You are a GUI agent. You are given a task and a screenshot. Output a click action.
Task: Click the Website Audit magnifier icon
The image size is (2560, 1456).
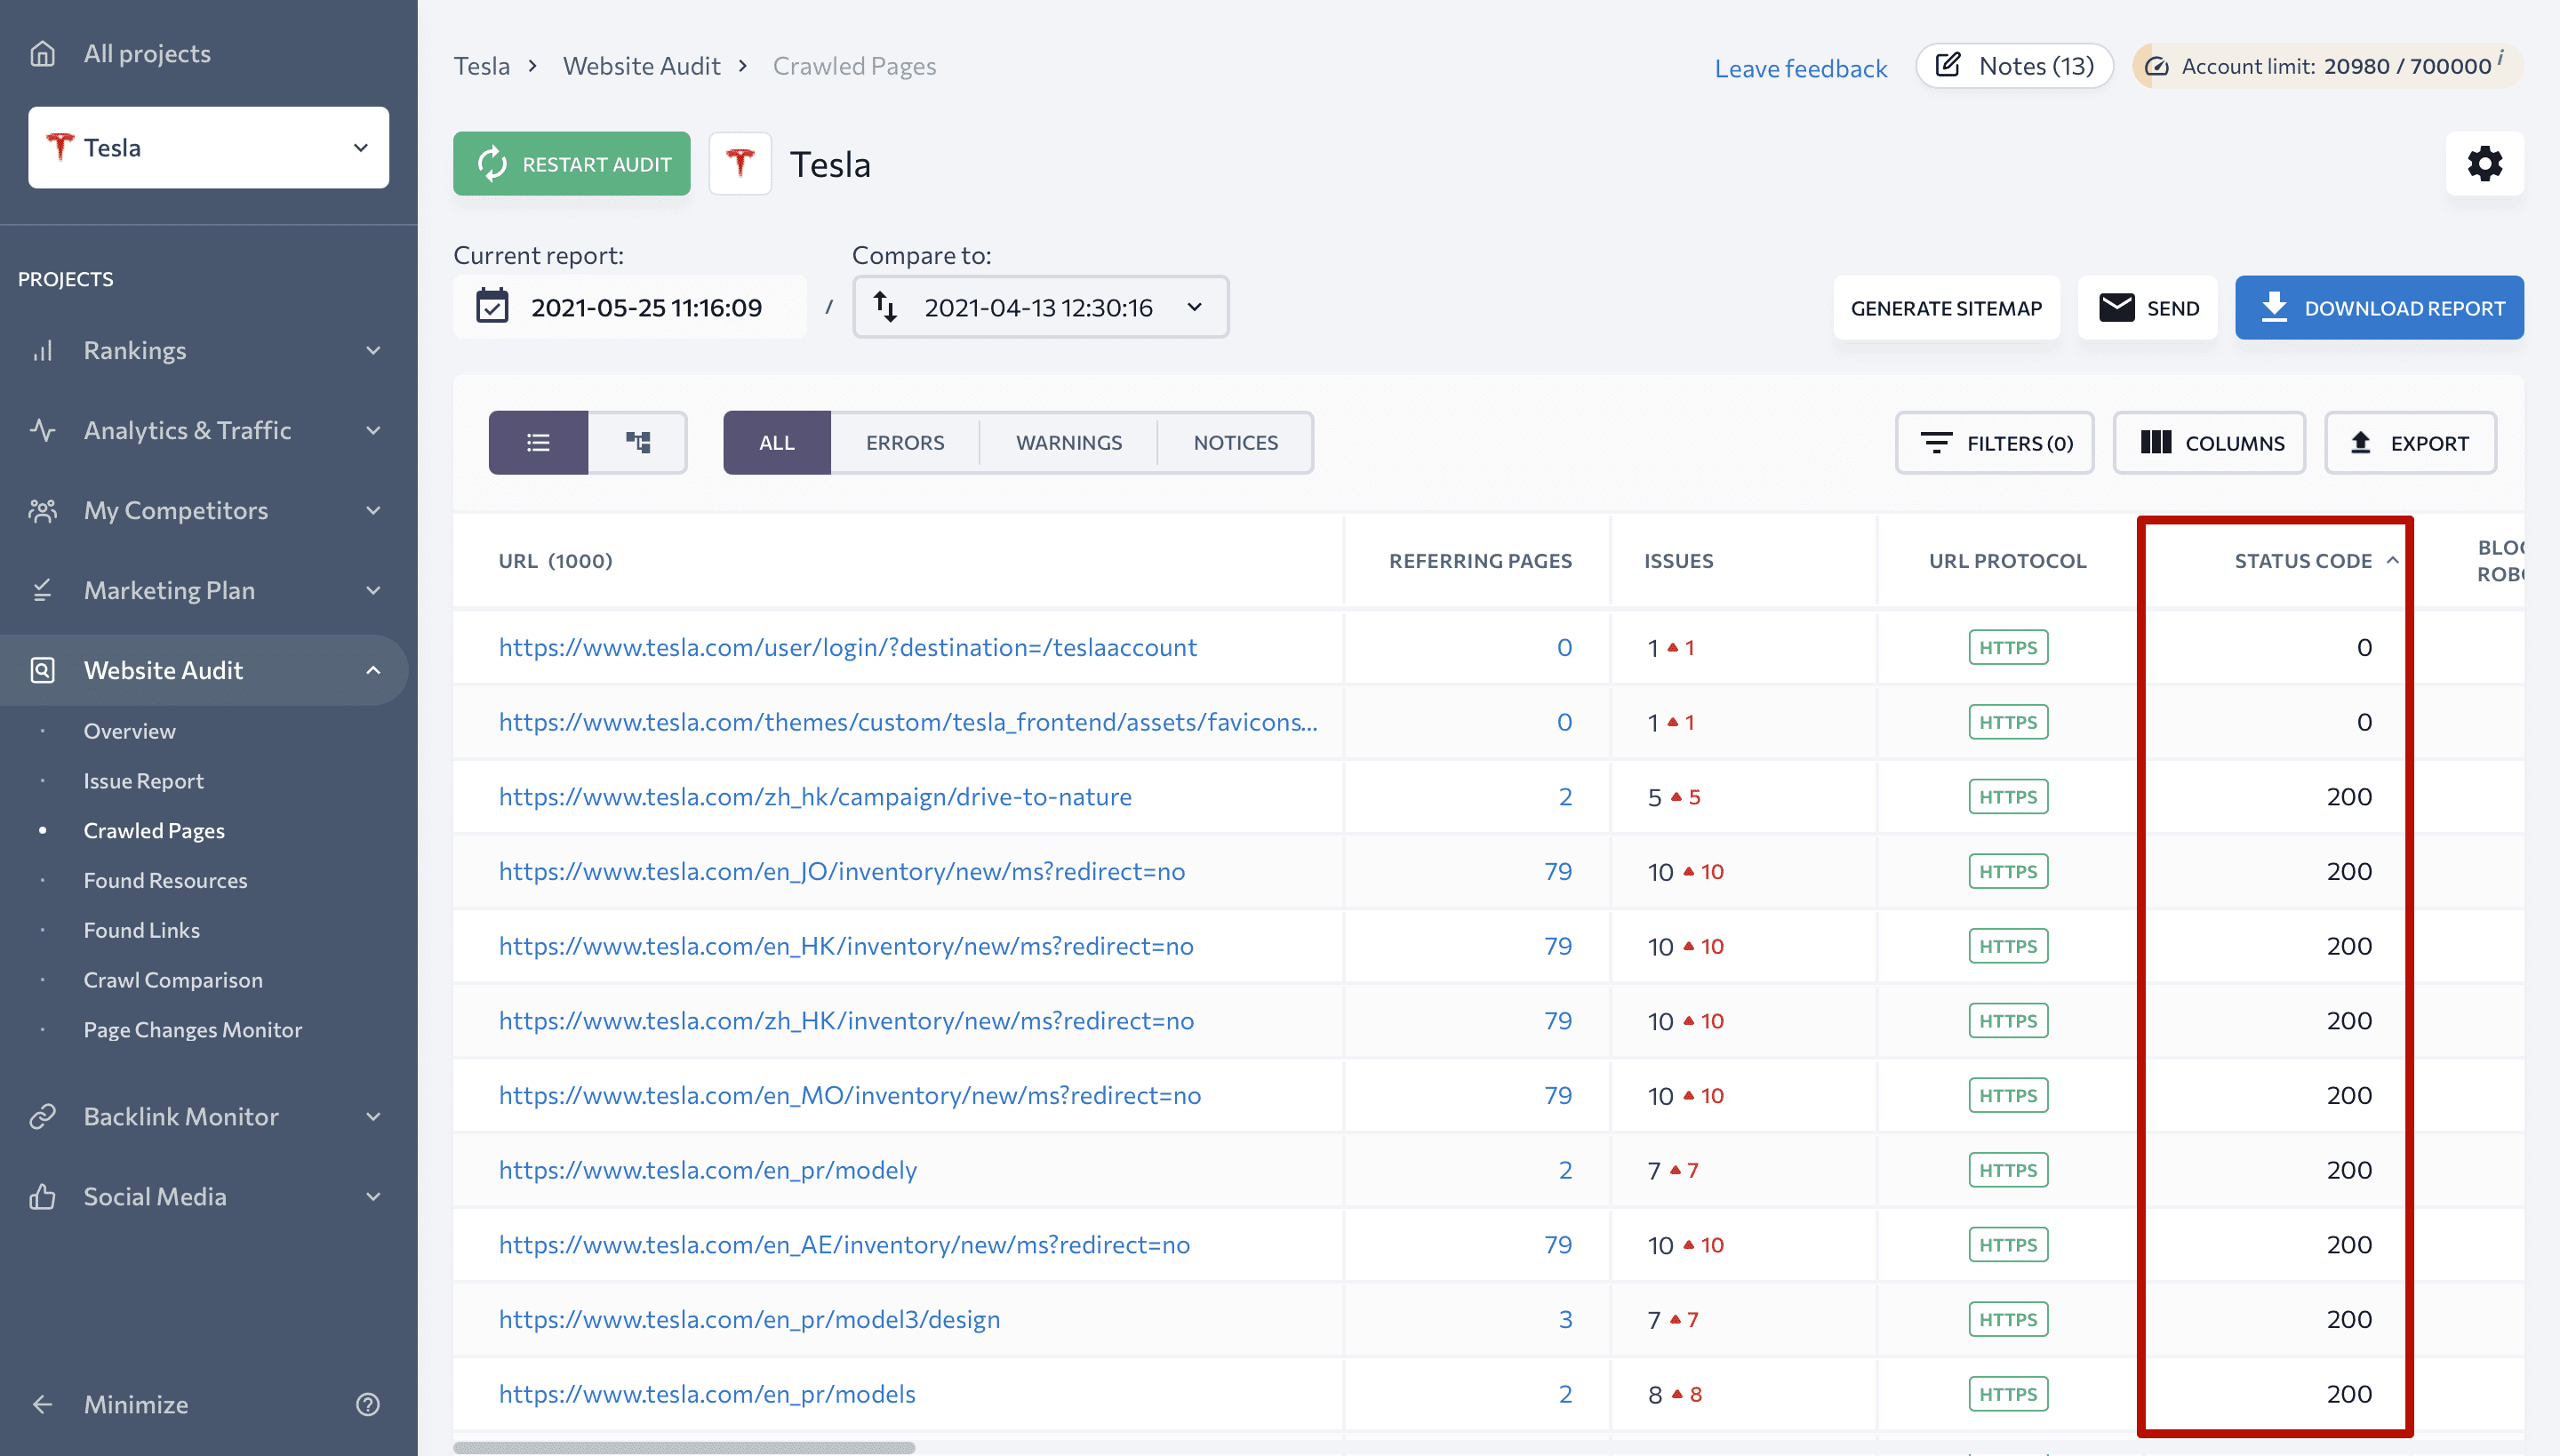pos(42,670)
